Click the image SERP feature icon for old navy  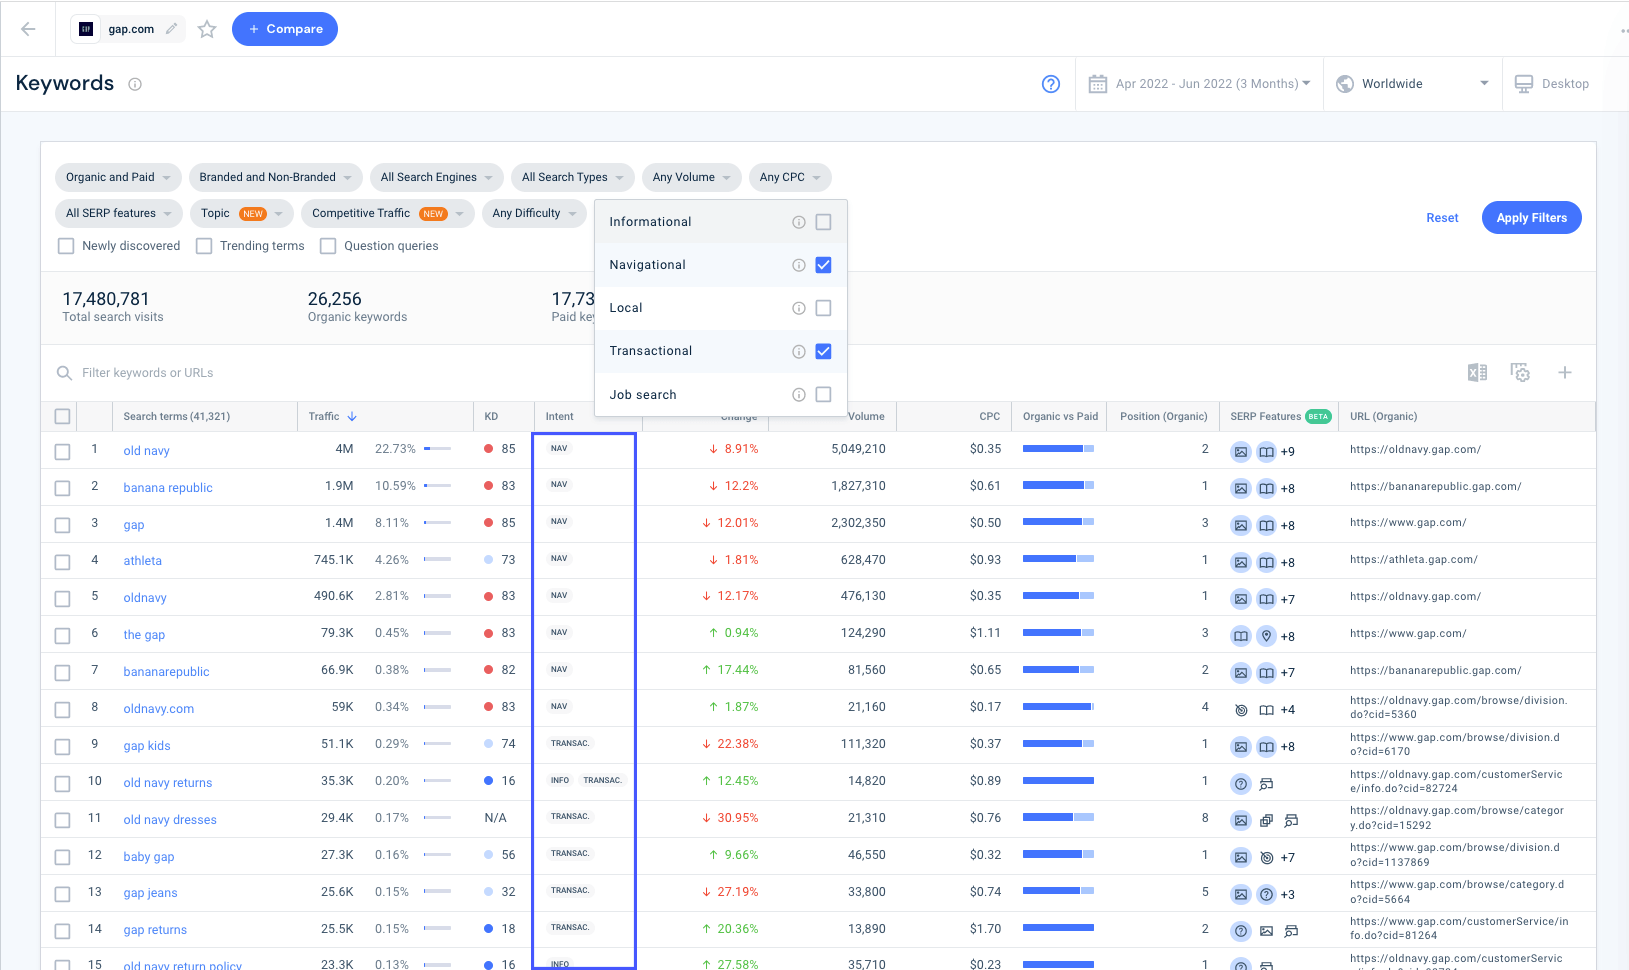[1241, 452]
